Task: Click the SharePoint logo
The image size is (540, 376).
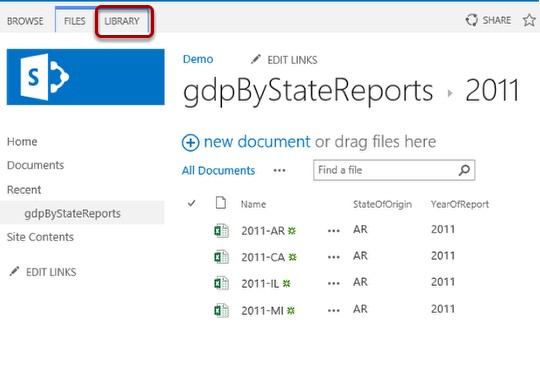Action: click(x=85, y=77)
